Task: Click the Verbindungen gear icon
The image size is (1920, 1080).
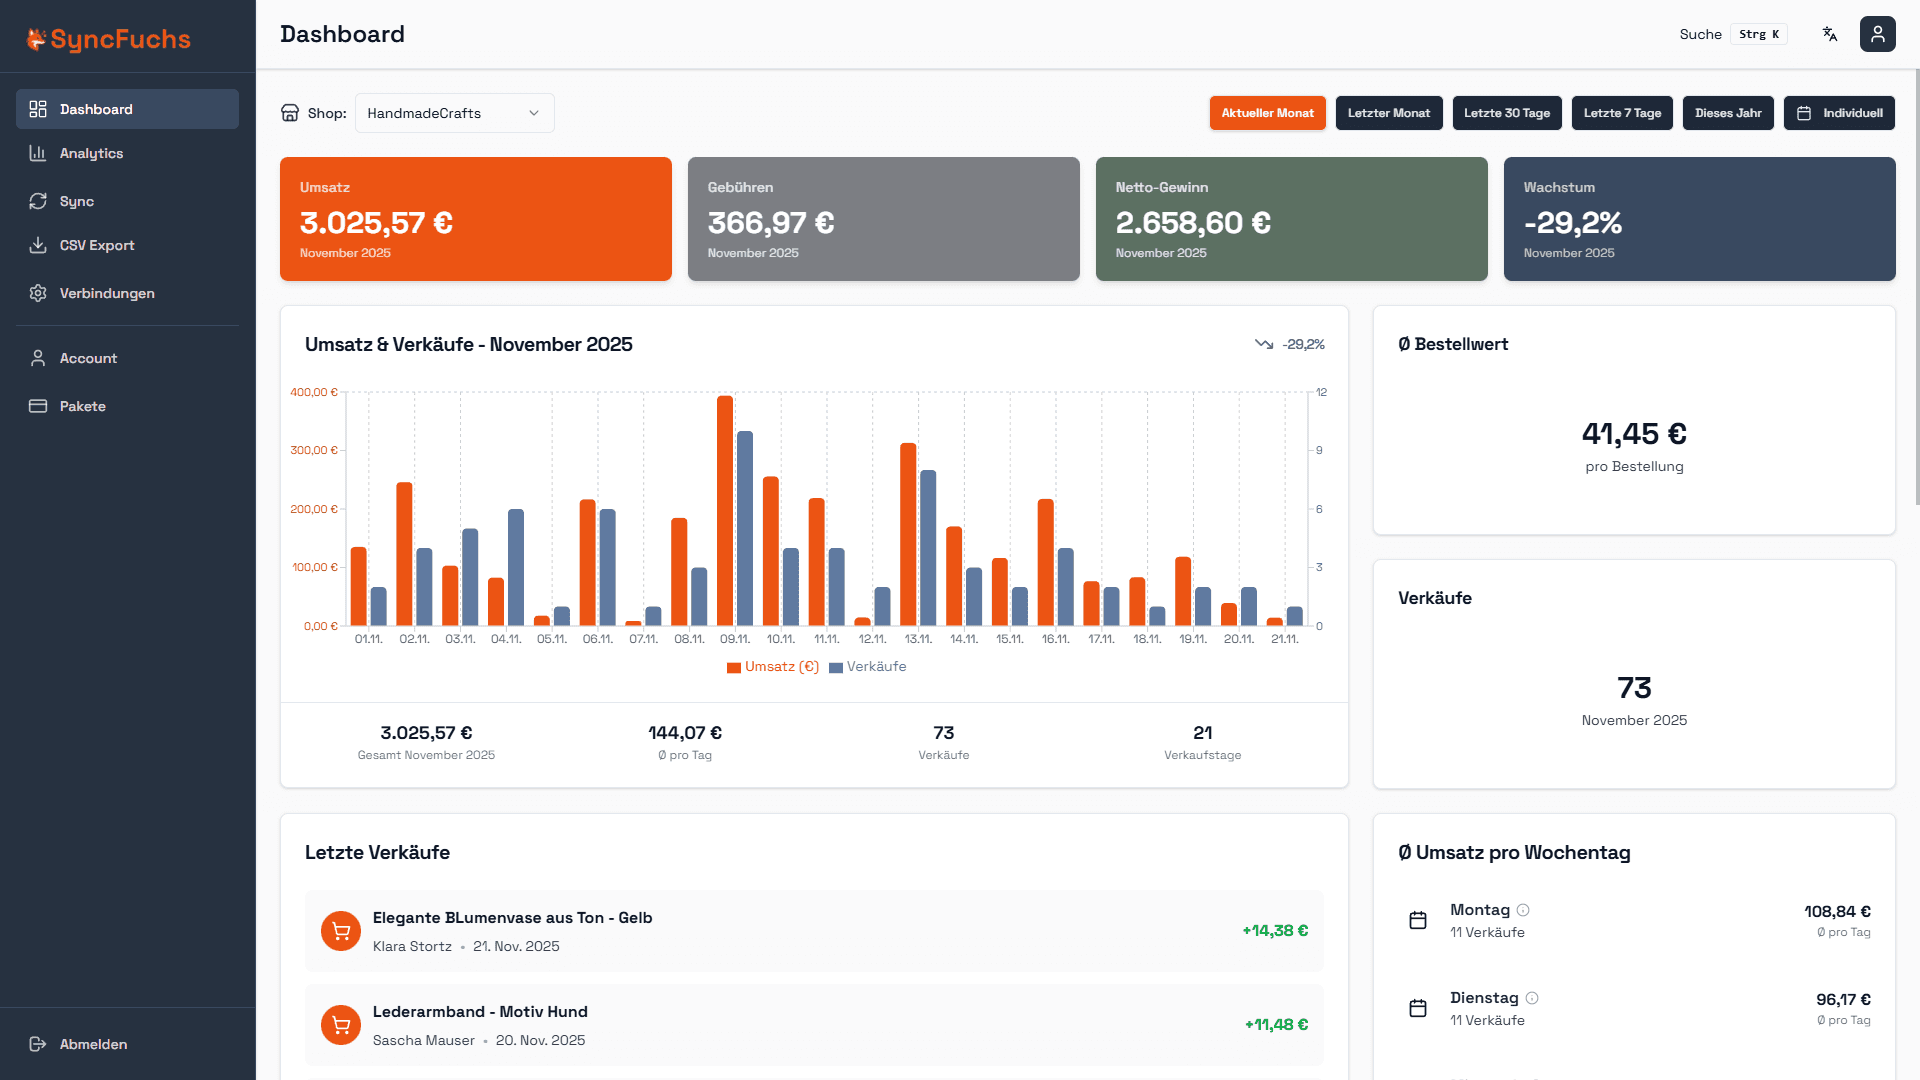Action: (38, 293)
